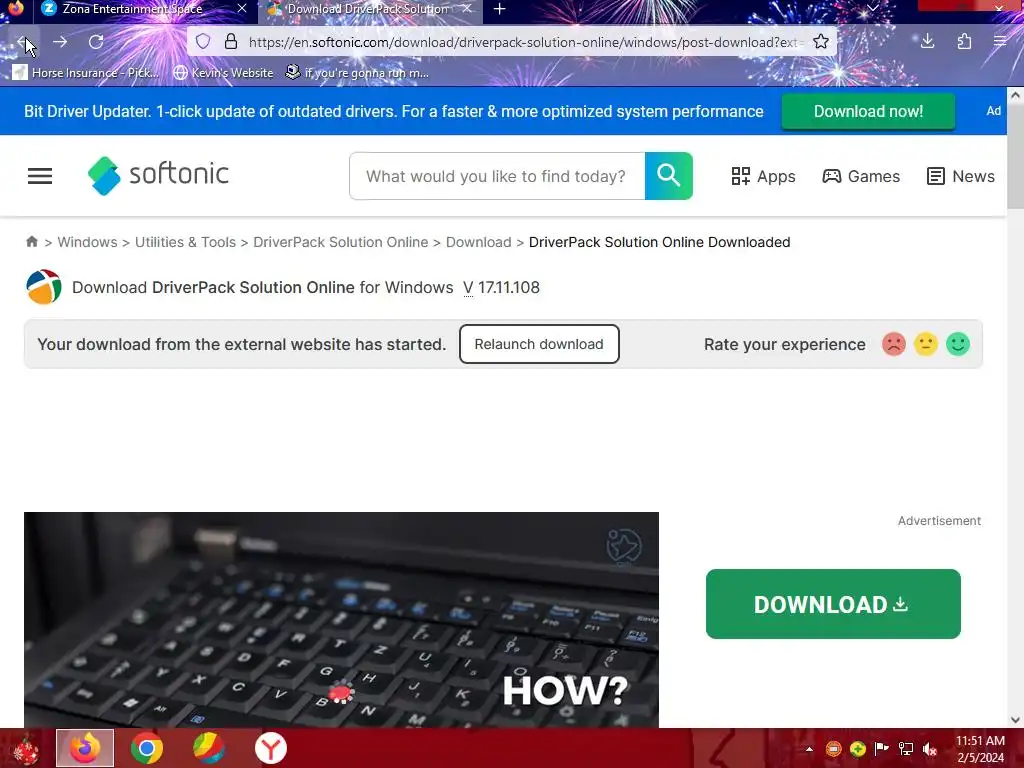Viewport: 1024px width, 768px height.
Task: Click the DriverPack Solution app icon
Action: pyautogui.click(x=44, y=287)
